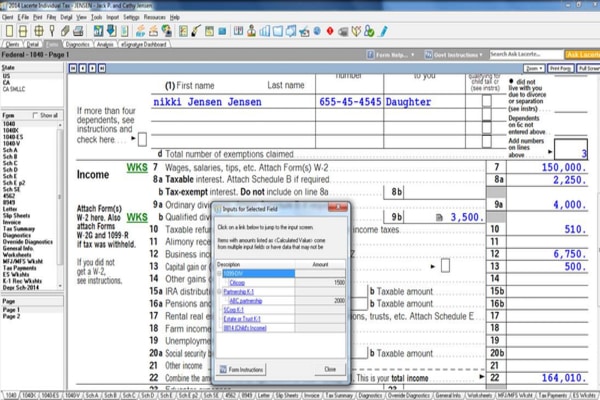Select Sch SE in the form list

pos(11,189)
